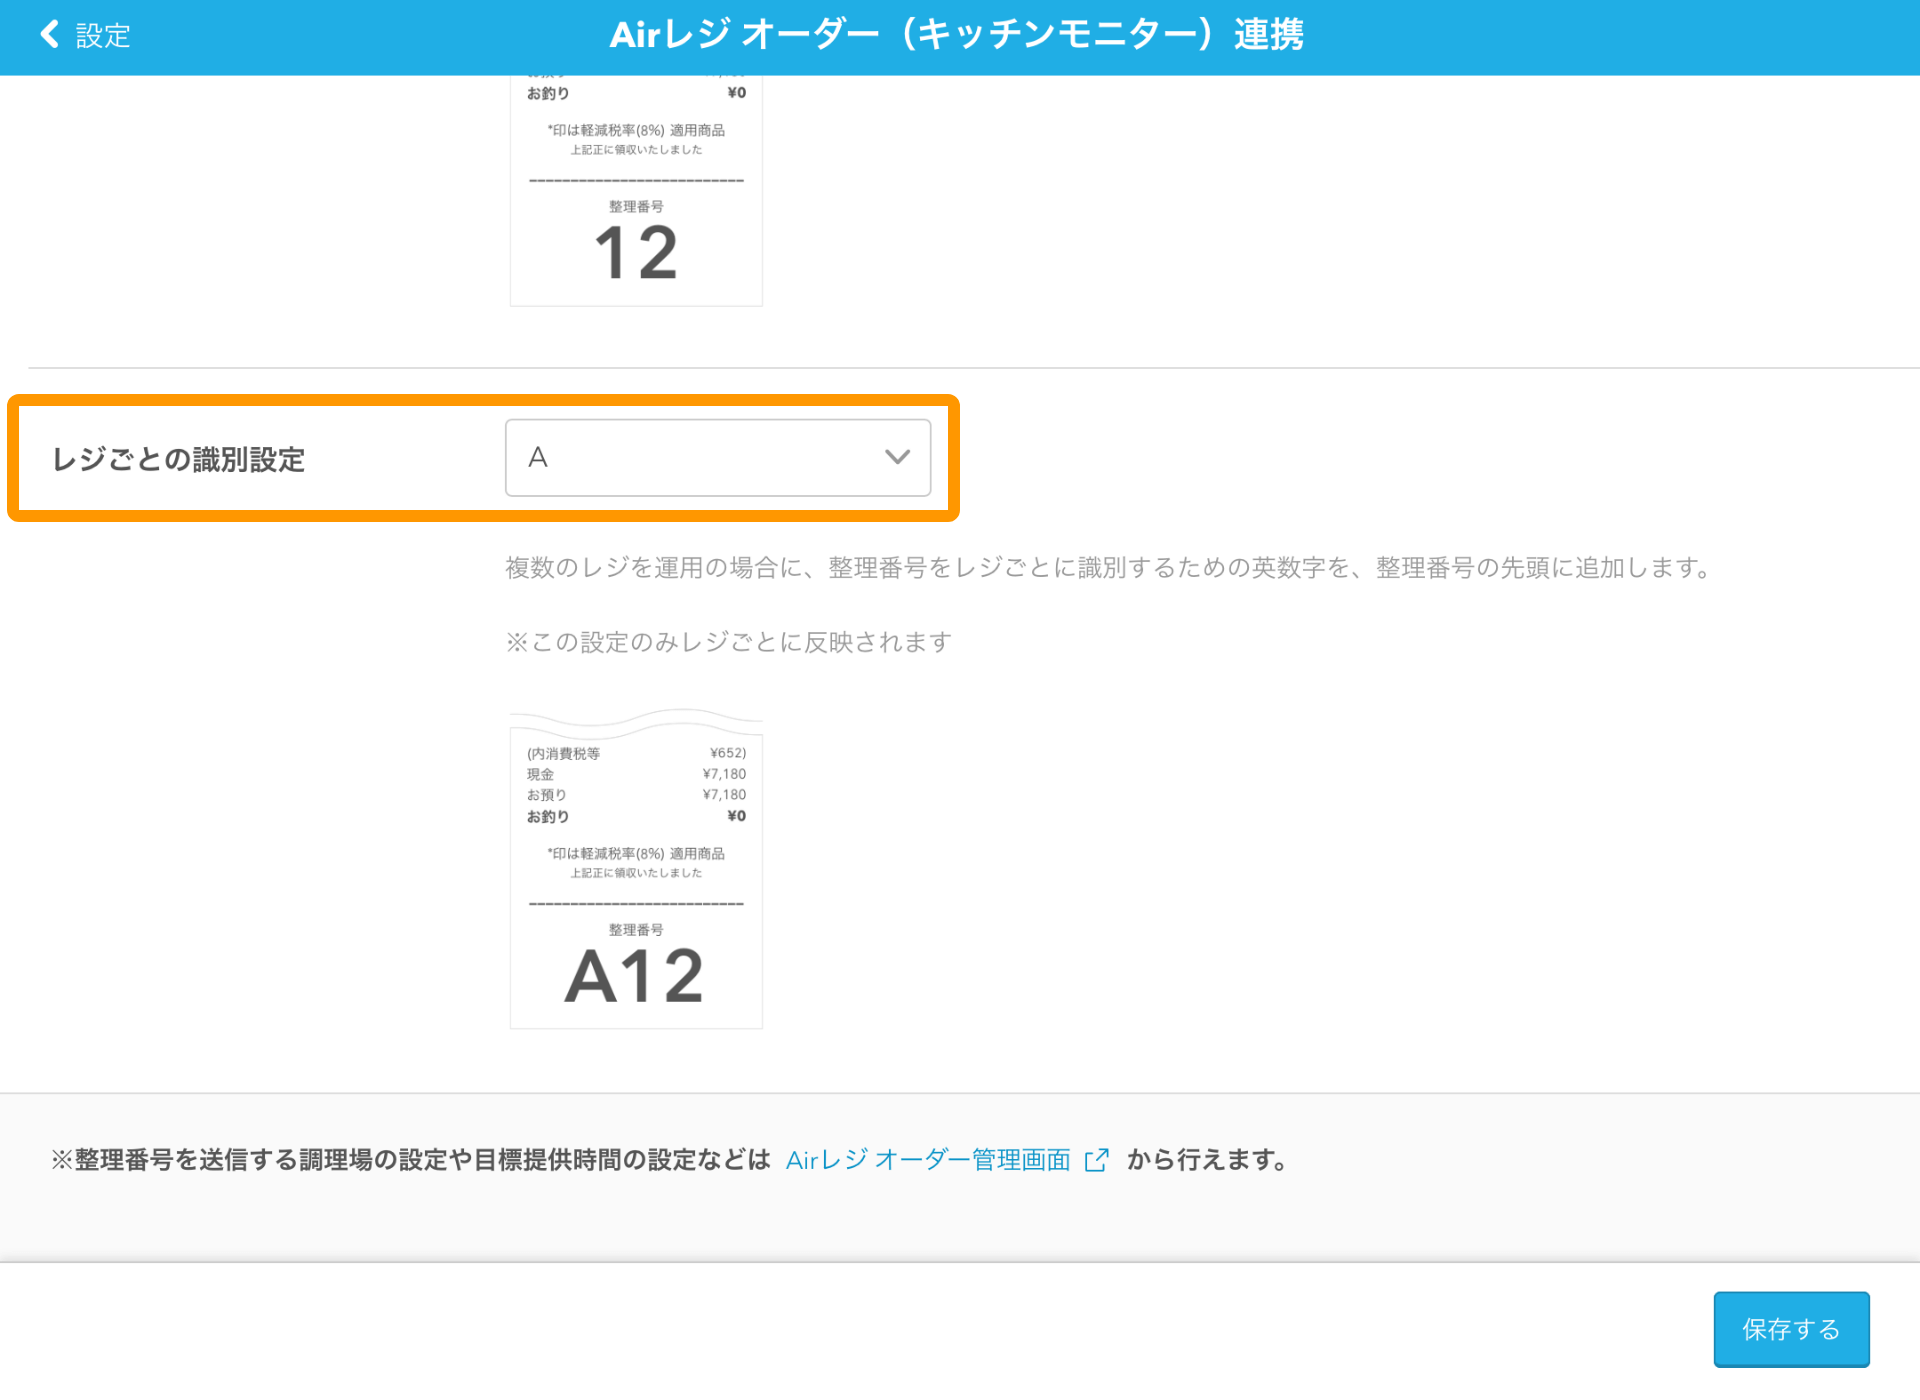Click the note ※この設定のみレジごとに反映されます
1920x1400 pixels.
tap(729, 642)
